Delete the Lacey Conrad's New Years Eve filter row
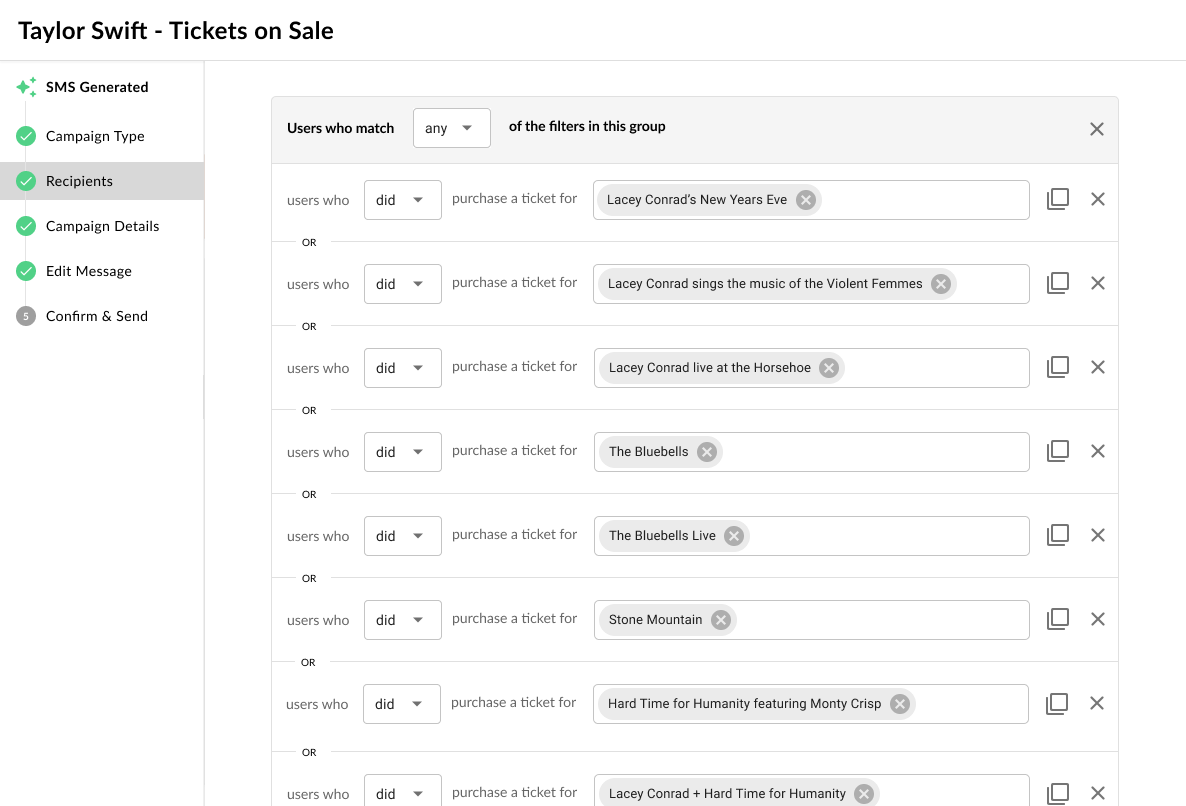 pyautogui.click(x=1098, y=199)
